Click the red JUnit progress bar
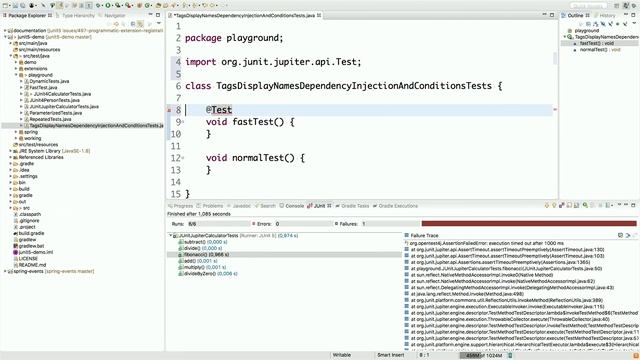 coord(529,223)
